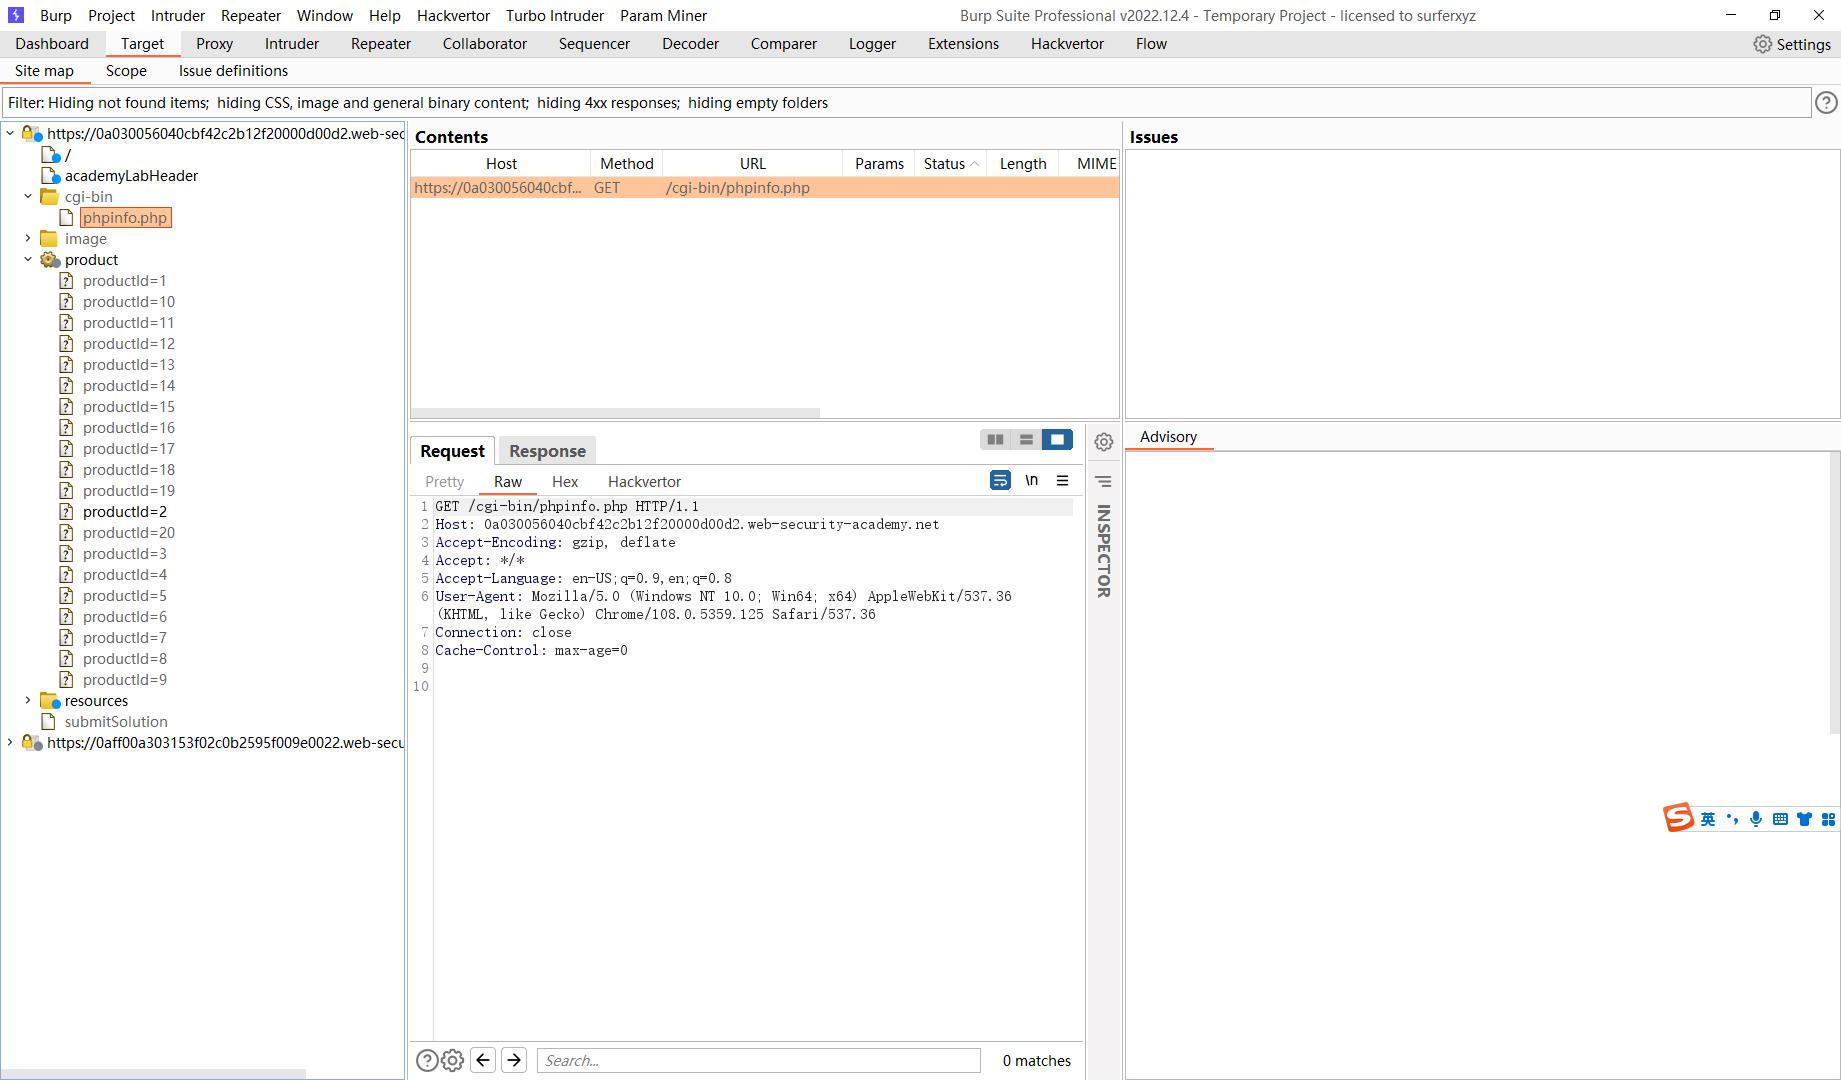Select productId=2 tree item
Viewport: 1841px width, 1080px height.
[125, 511]
